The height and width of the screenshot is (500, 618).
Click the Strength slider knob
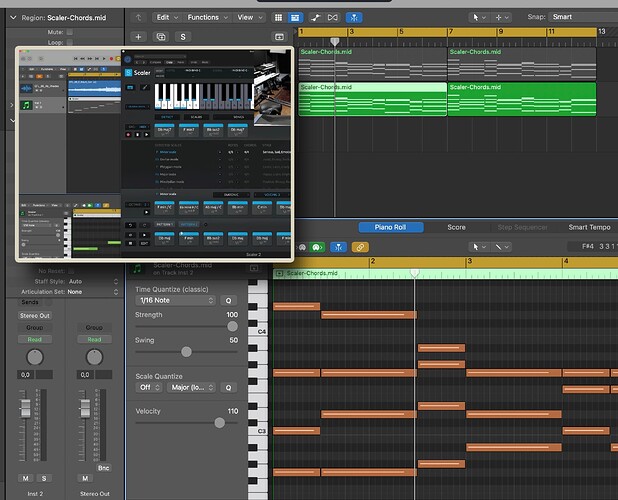tap(233, 326)
